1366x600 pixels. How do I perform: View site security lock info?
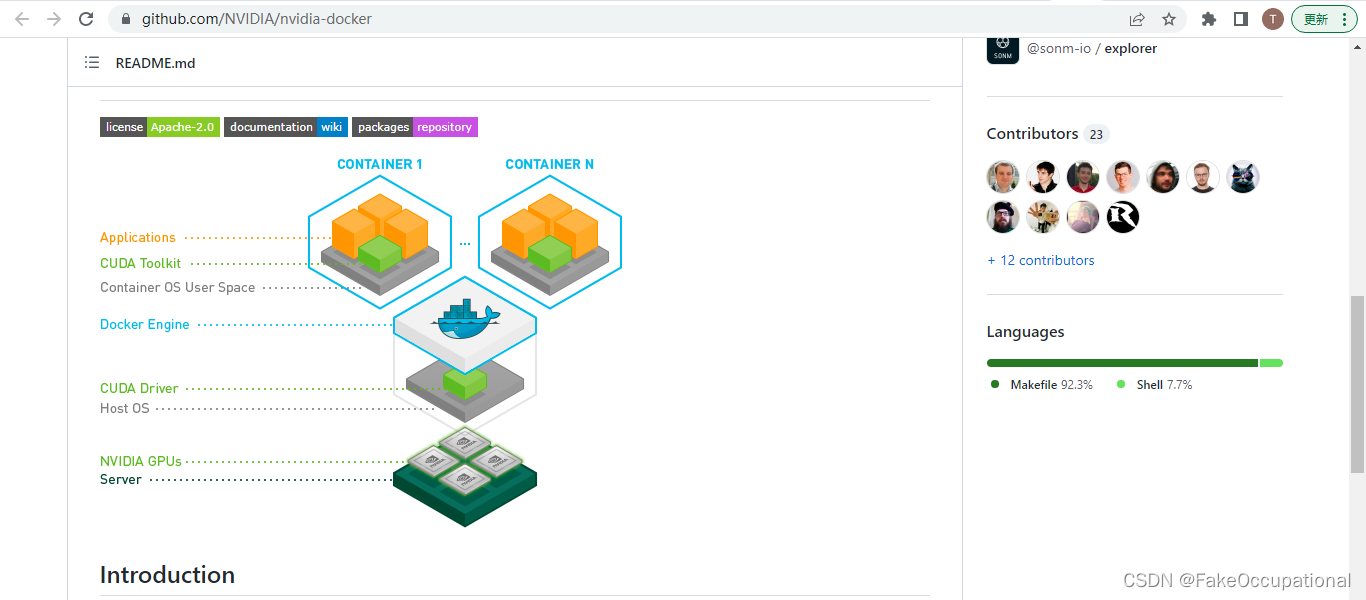[x=126, y=19]
